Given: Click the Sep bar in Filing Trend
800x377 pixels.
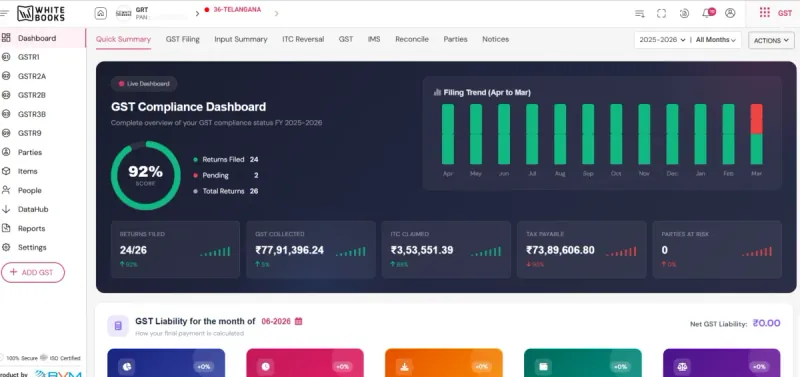Looking at the screenshot, I should coord(588,134).
